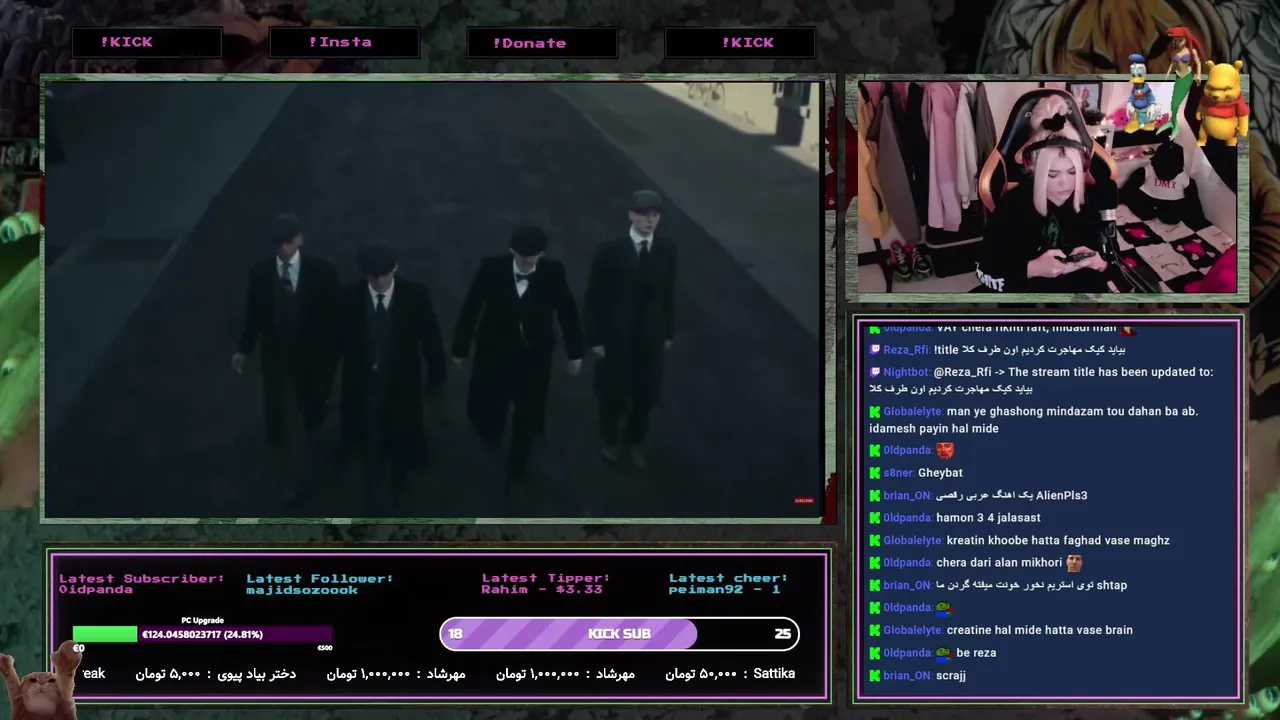The height and width of the screenshot is (720, 1280).
Task: Click the Kick badge on 'kreatin khoobe' message
Action: point(875,541)
